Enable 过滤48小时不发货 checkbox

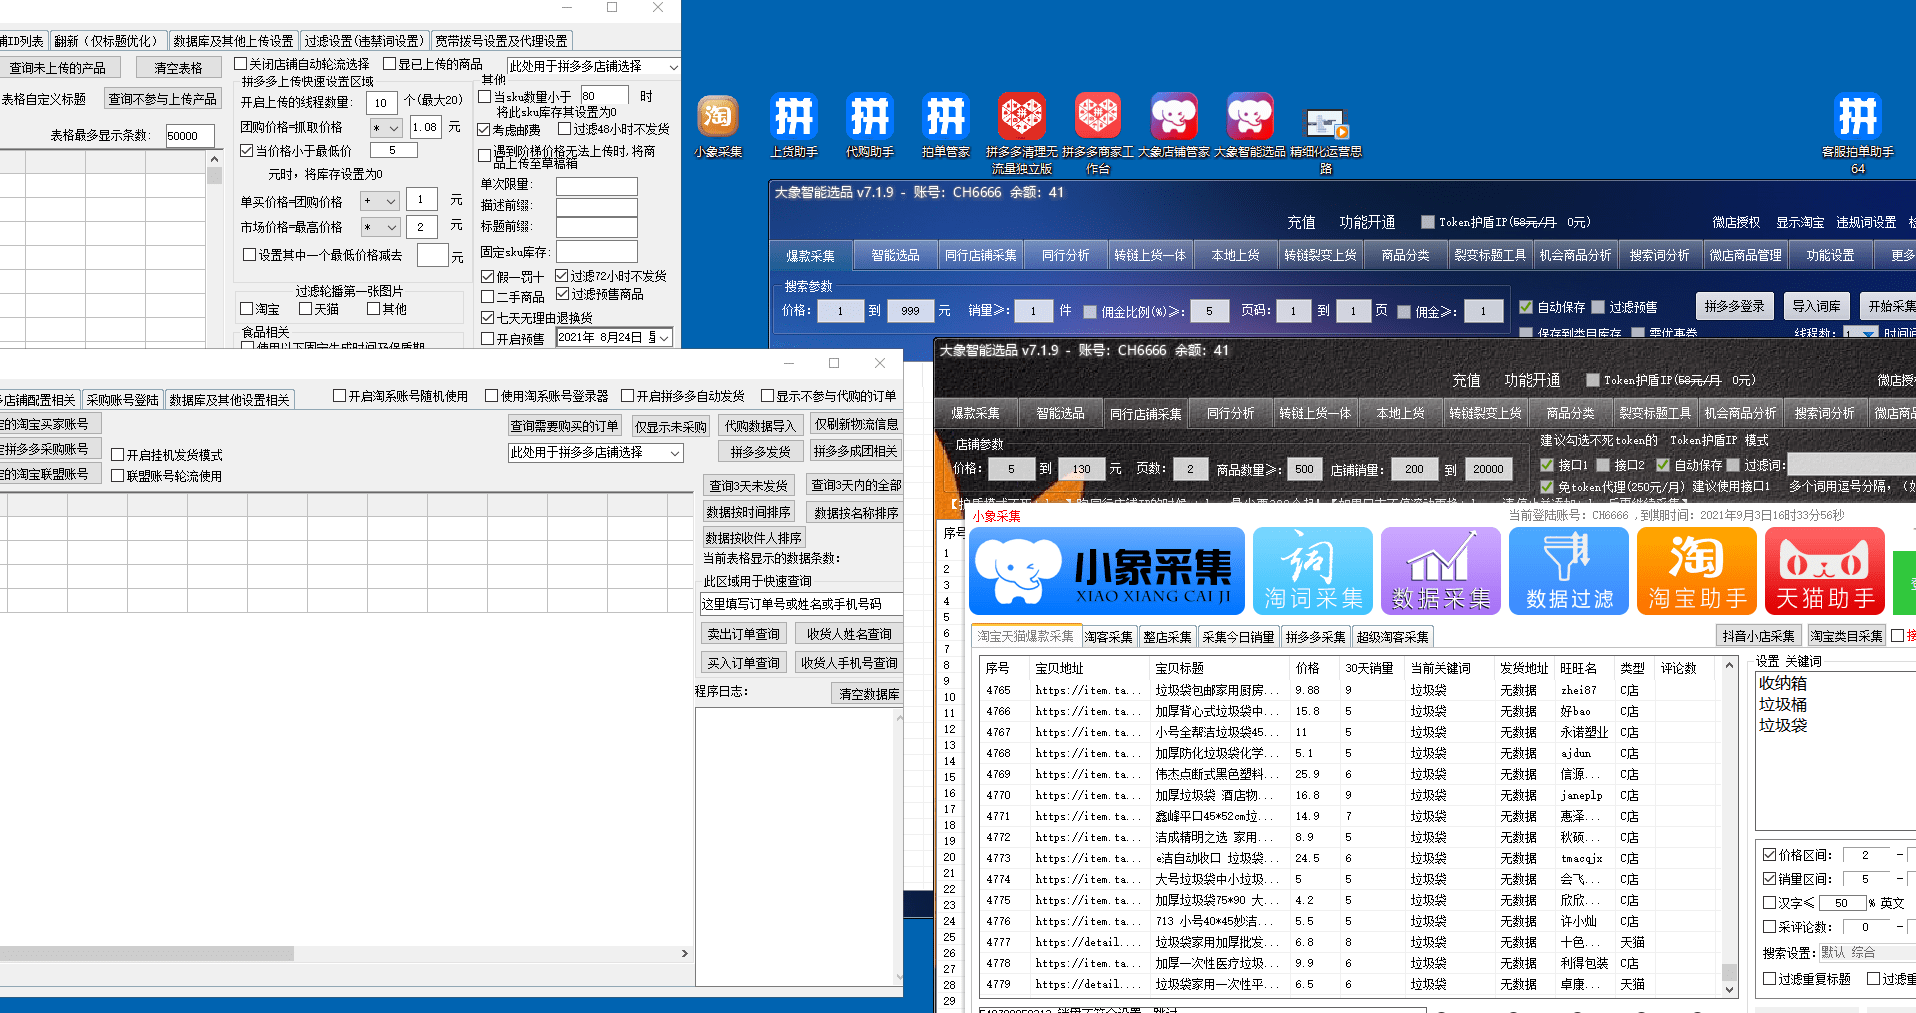pos(565,129)
